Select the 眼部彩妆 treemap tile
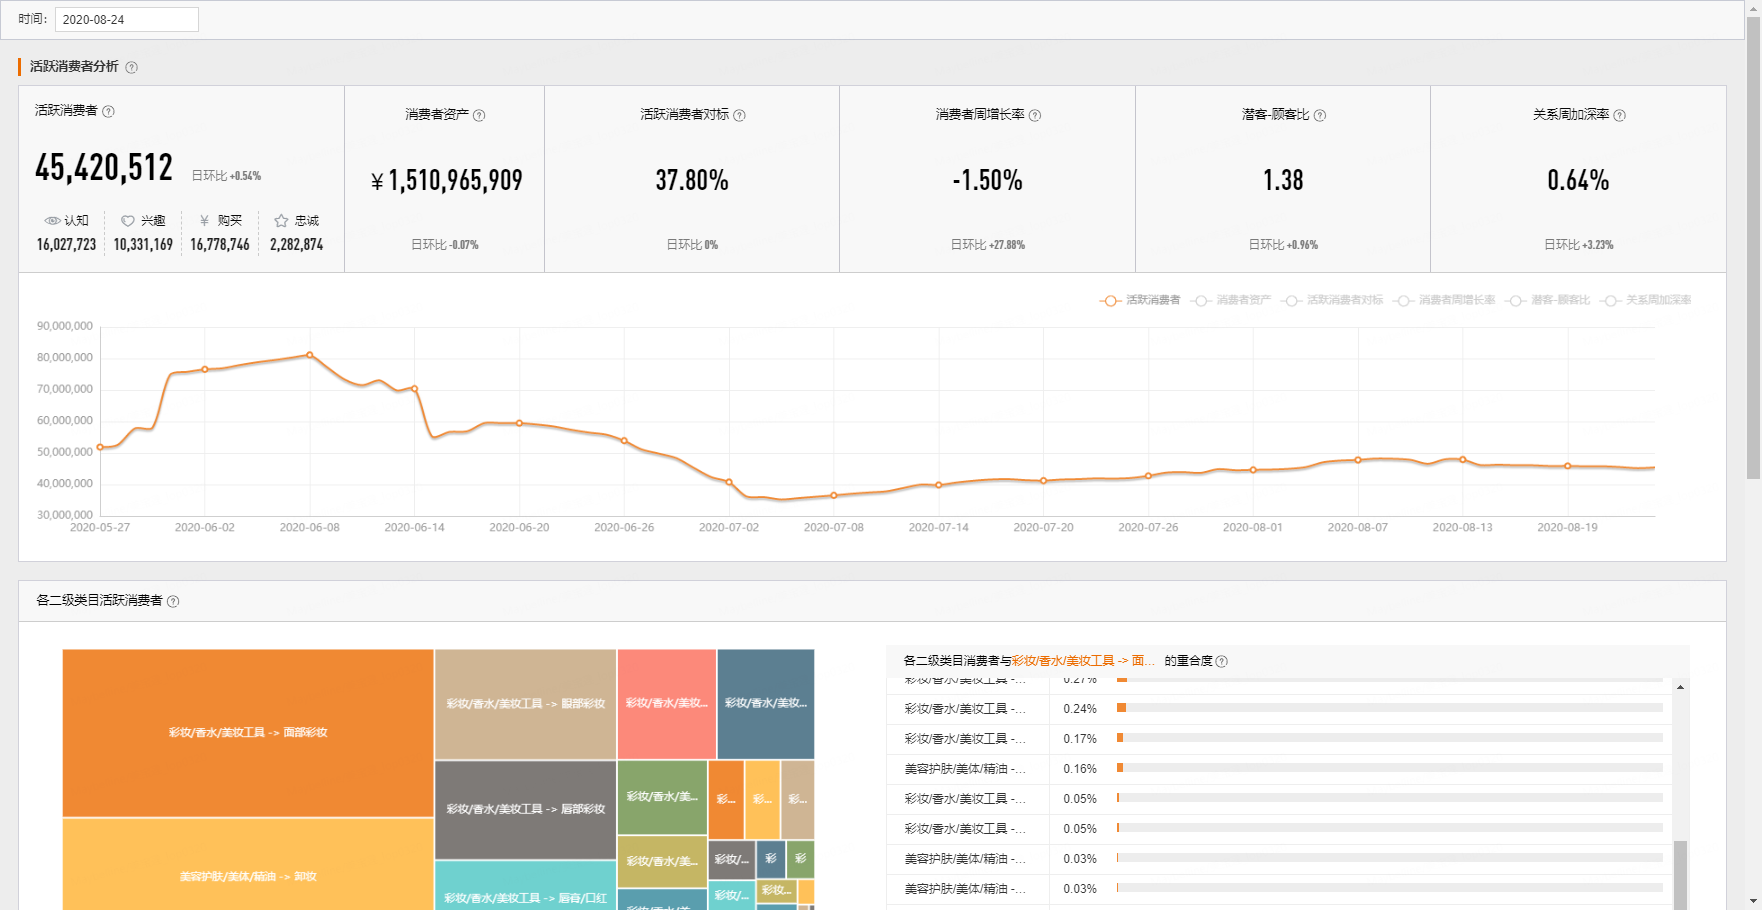The image size is (1762, 910). (525, 704)
